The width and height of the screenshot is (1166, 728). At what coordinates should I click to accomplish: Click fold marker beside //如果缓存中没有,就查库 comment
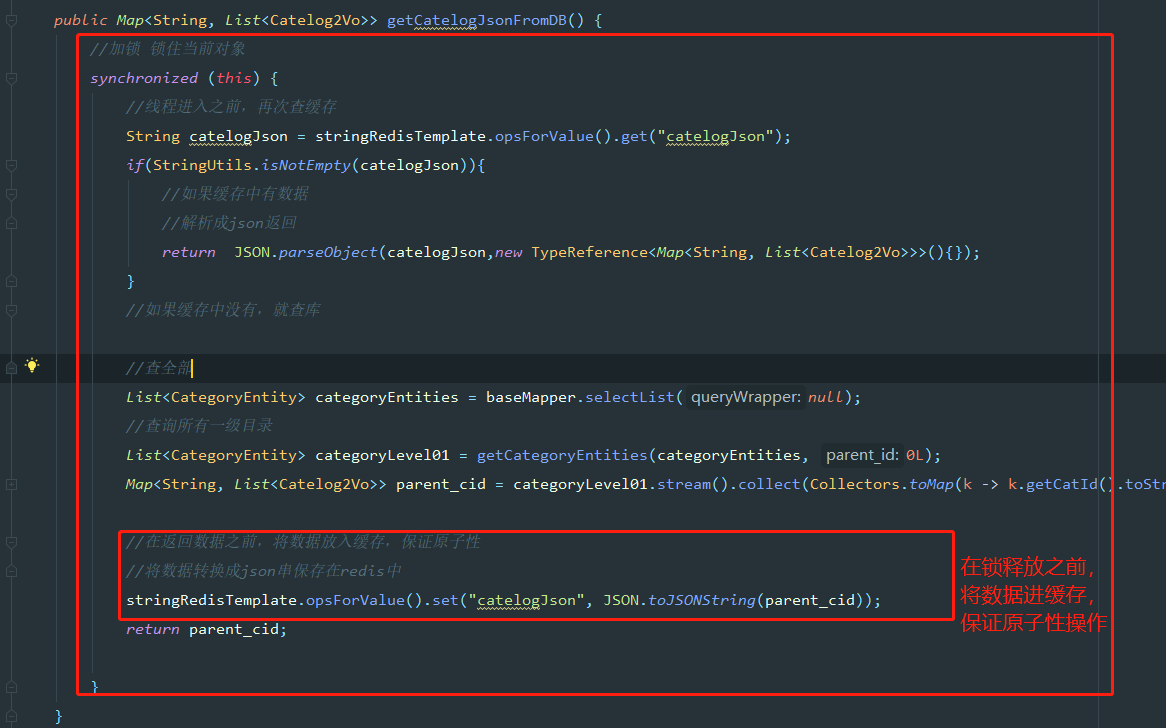[11, 310]
